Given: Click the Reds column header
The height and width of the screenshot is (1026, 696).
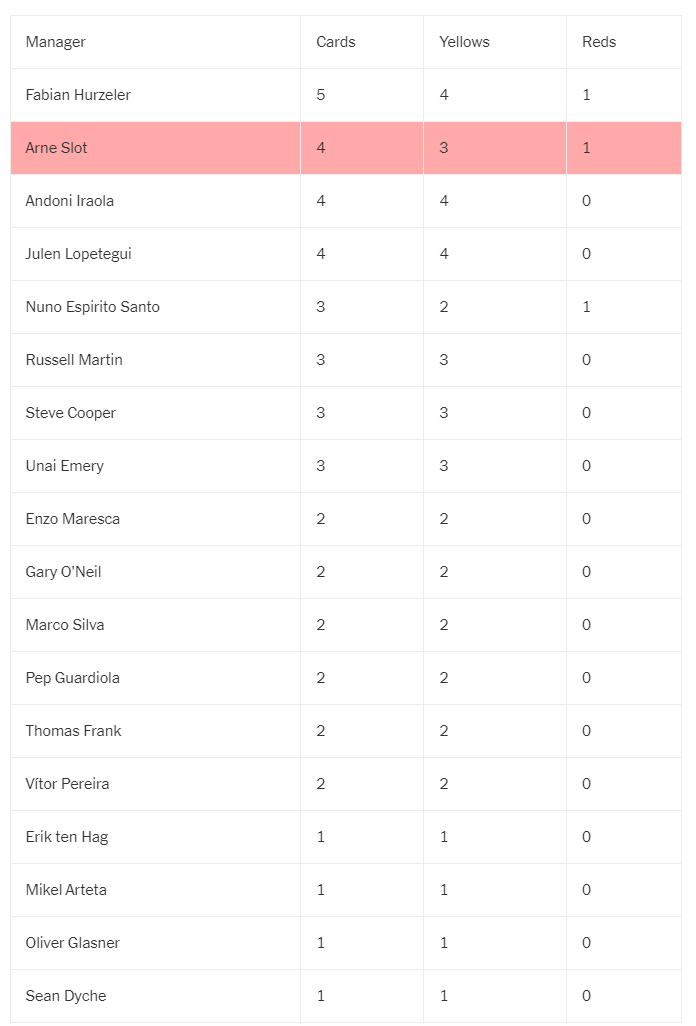Looking at the screenshot, I should coord(599,42).
